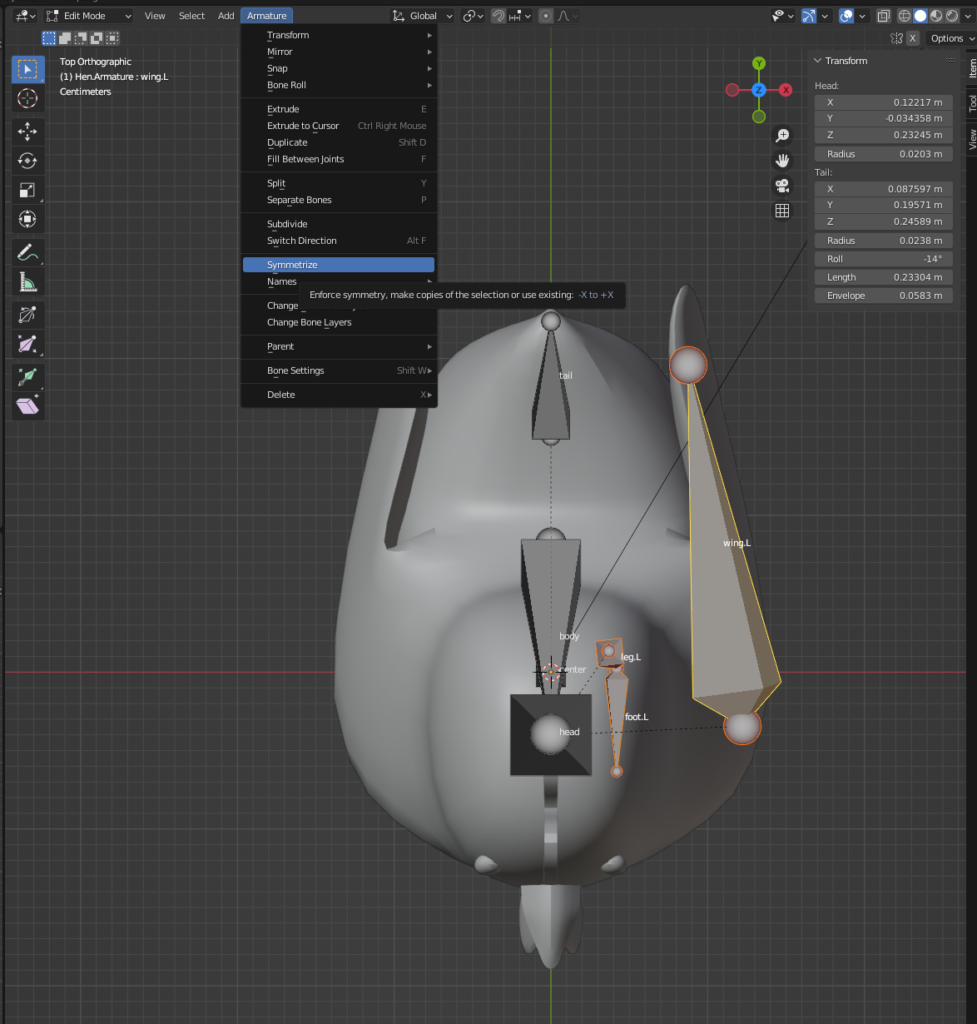Collapse the Transform panel
The width and height of the screenshot is (977, 1024).
[x=817, y=61]
